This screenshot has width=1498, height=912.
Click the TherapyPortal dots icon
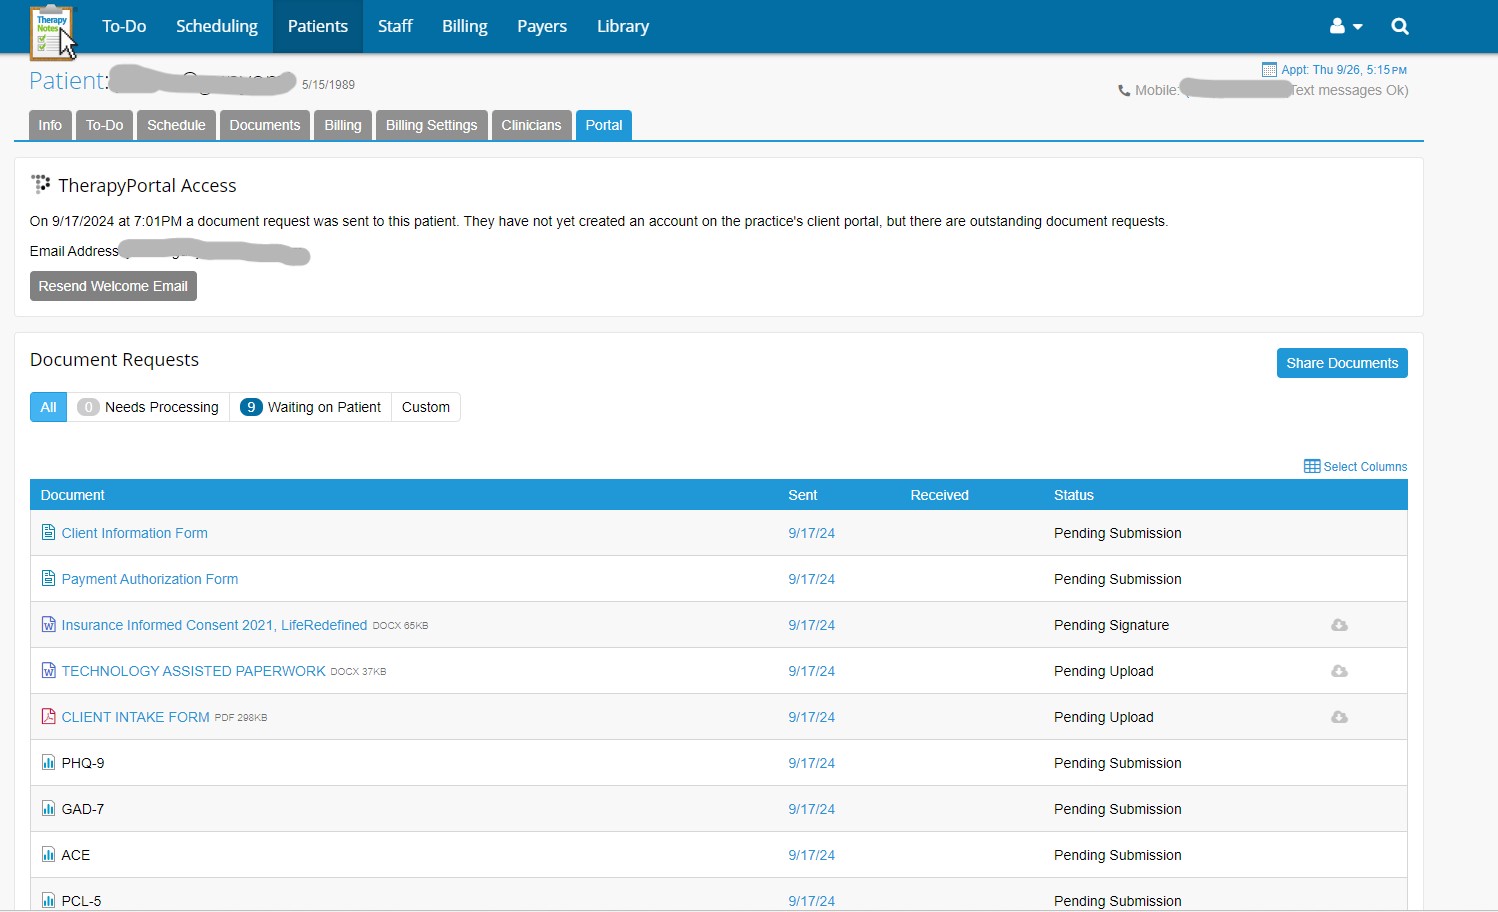41,184
